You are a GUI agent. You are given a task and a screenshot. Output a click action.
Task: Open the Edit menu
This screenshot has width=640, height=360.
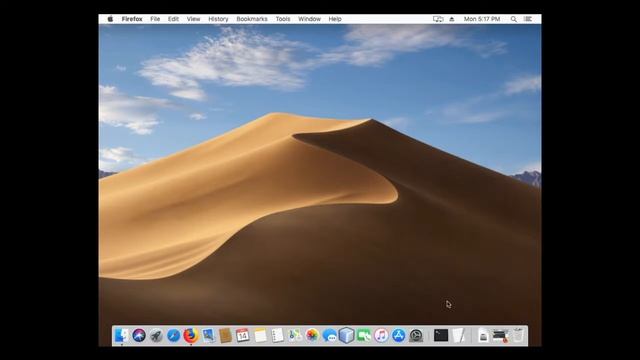pyautogui.click(x=173, y=19)
